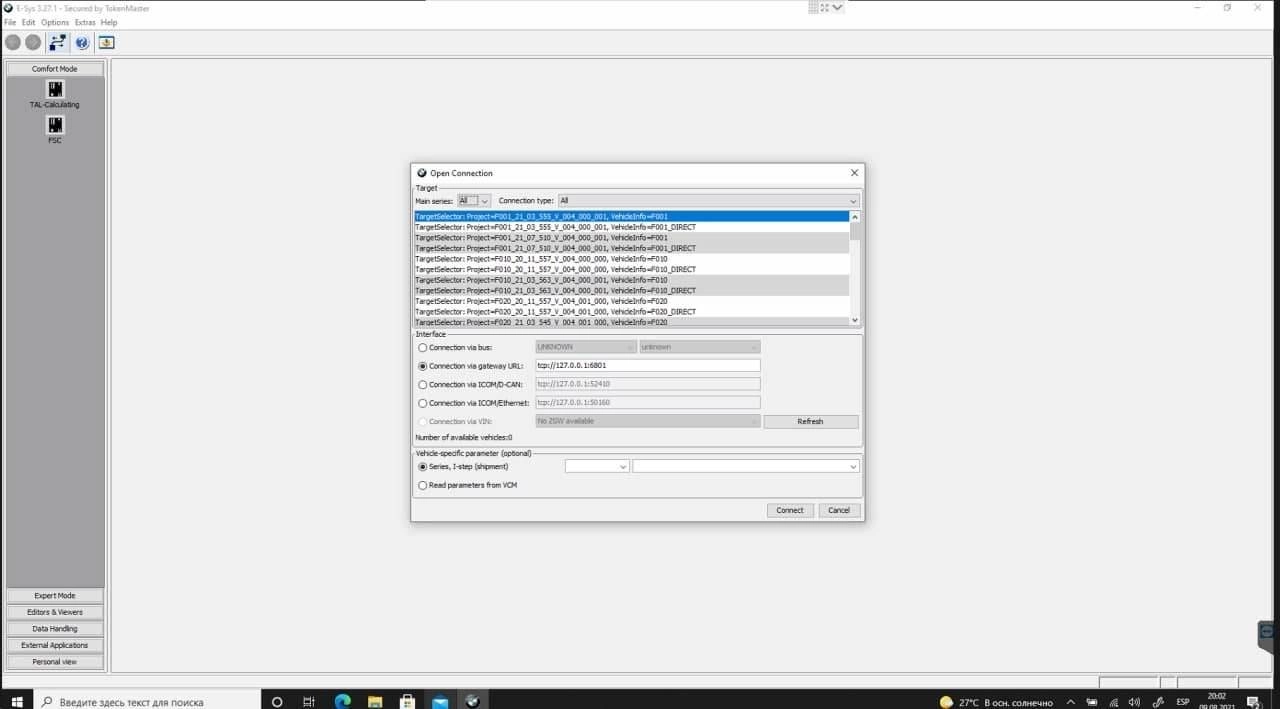Select target F001_21_03_555 with VehicleInfo=F001
Screen dimensions: 1280x709
[632, 216]
